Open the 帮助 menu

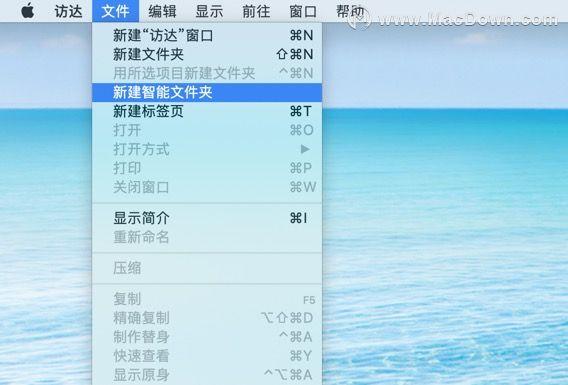tap(350, 11)
